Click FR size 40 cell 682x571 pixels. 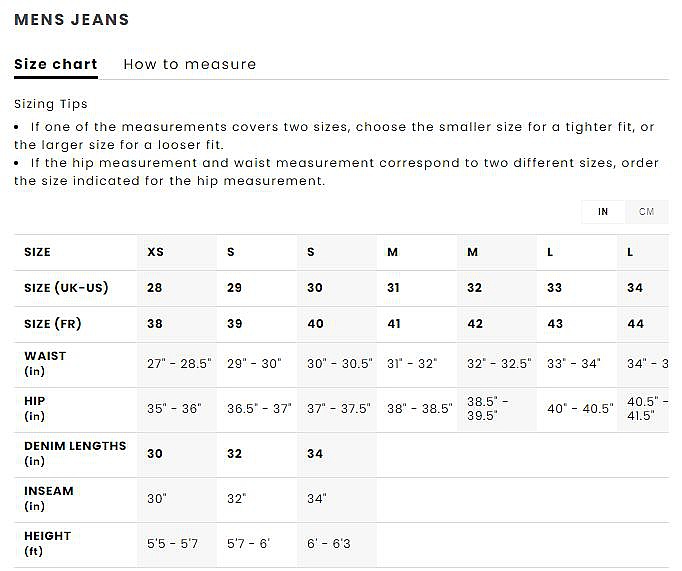coord(315,324)
